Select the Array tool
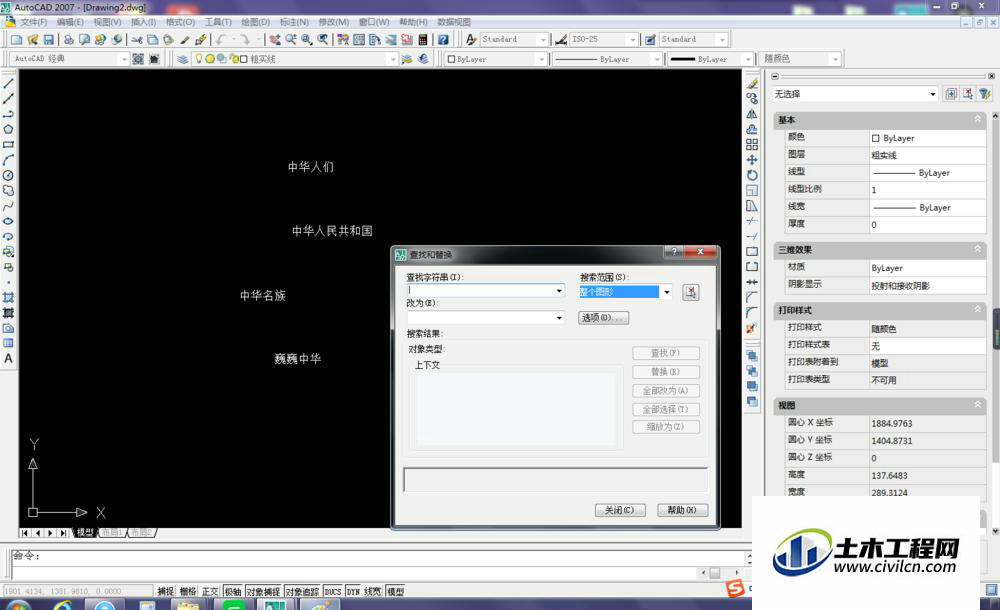Viewport: 1000px width, 610px height. [752, 145]
